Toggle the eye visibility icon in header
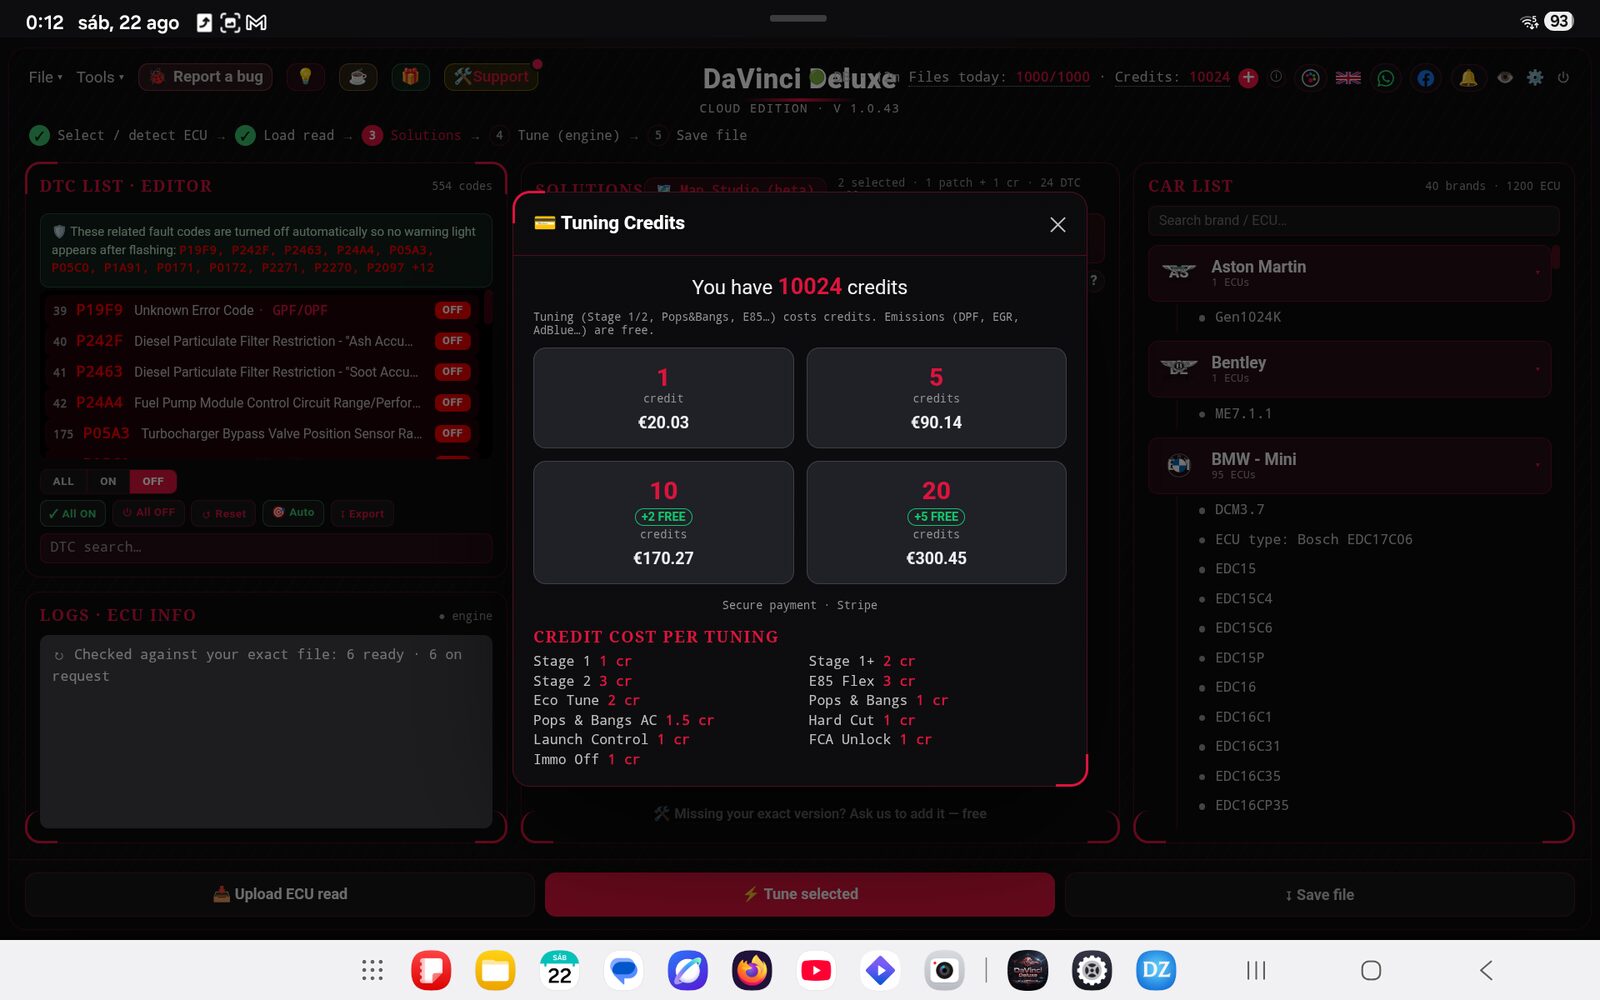 [1505, 77]
